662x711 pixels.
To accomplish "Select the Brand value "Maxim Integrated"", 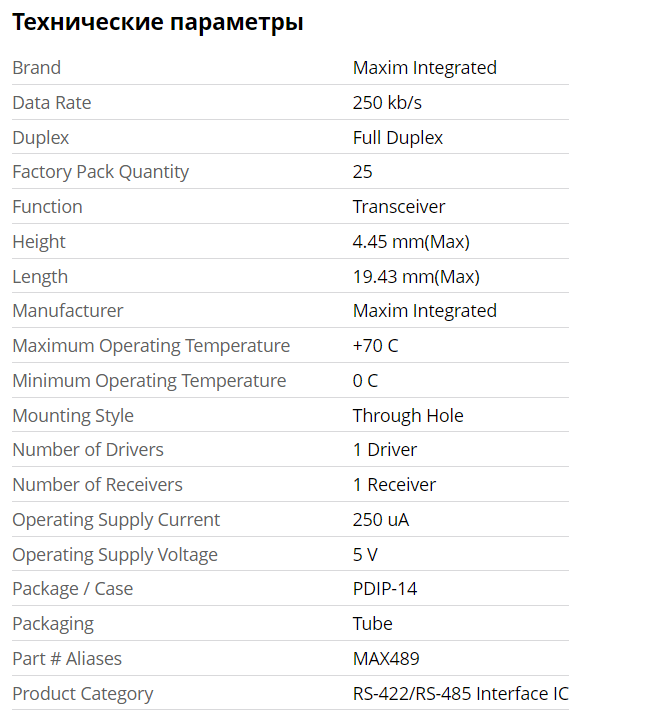I will (x=424, y=68).
